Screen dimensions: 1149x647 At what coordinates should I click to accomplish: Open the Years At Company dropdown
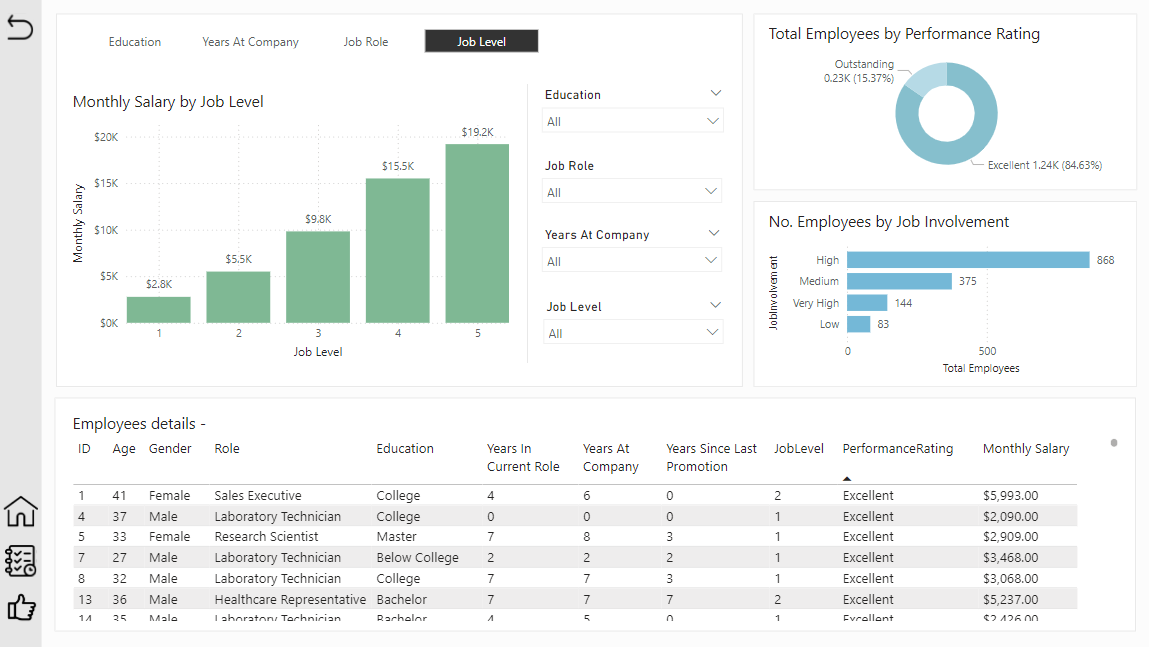(x=632, y=261)
